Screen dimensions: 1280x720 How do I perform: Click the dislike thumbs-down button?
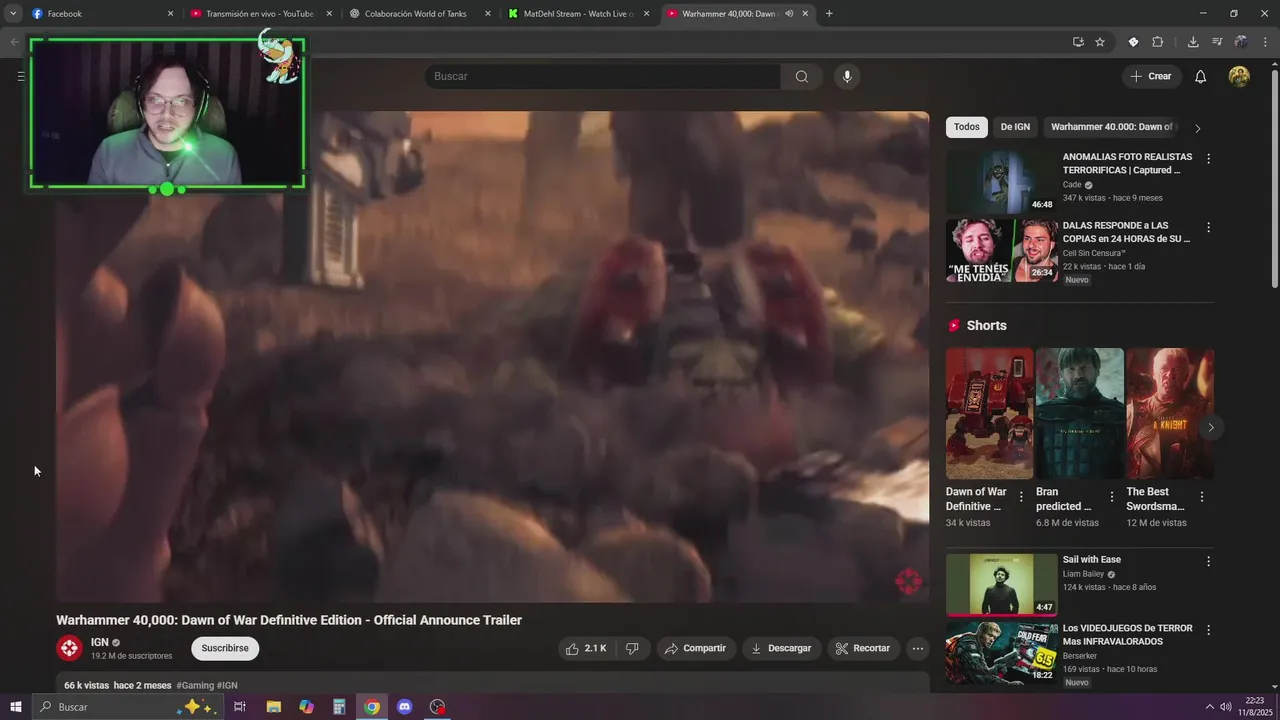[x=632, y=648]
